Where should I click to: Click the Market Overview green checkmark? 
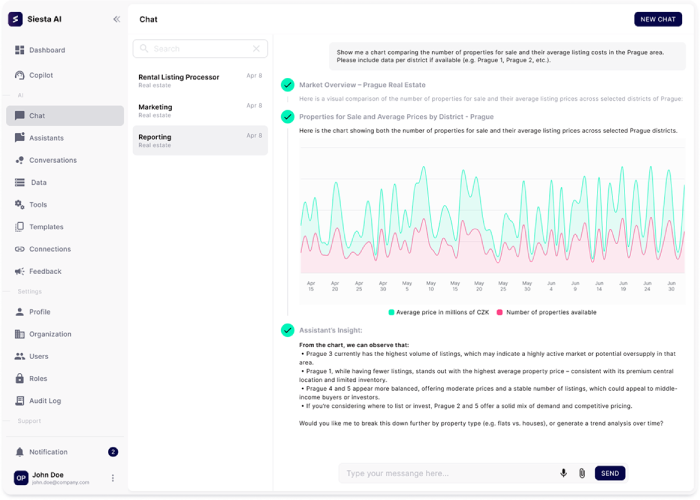287,85
